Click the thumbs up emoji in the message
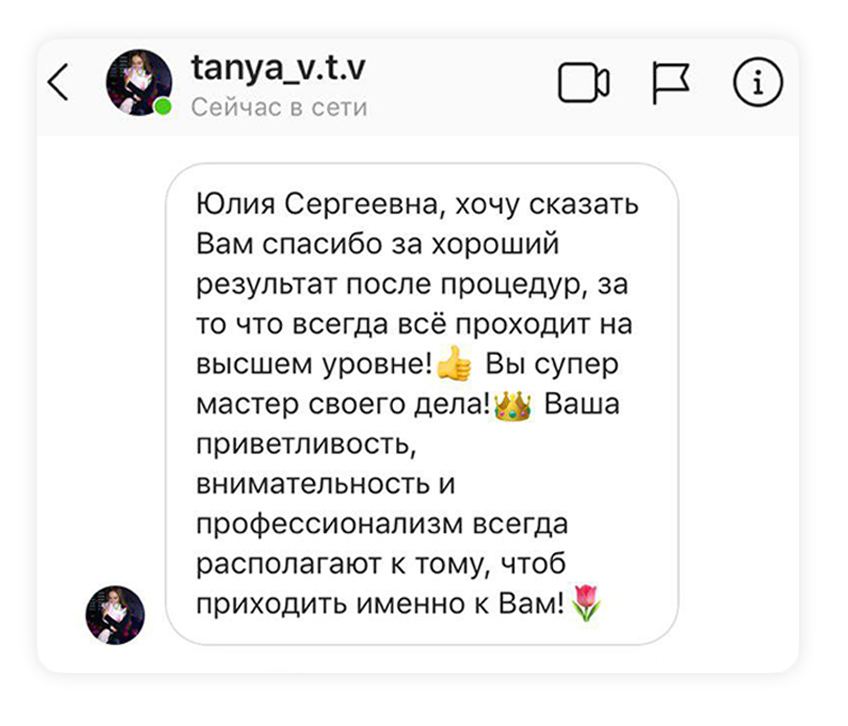 454,364
